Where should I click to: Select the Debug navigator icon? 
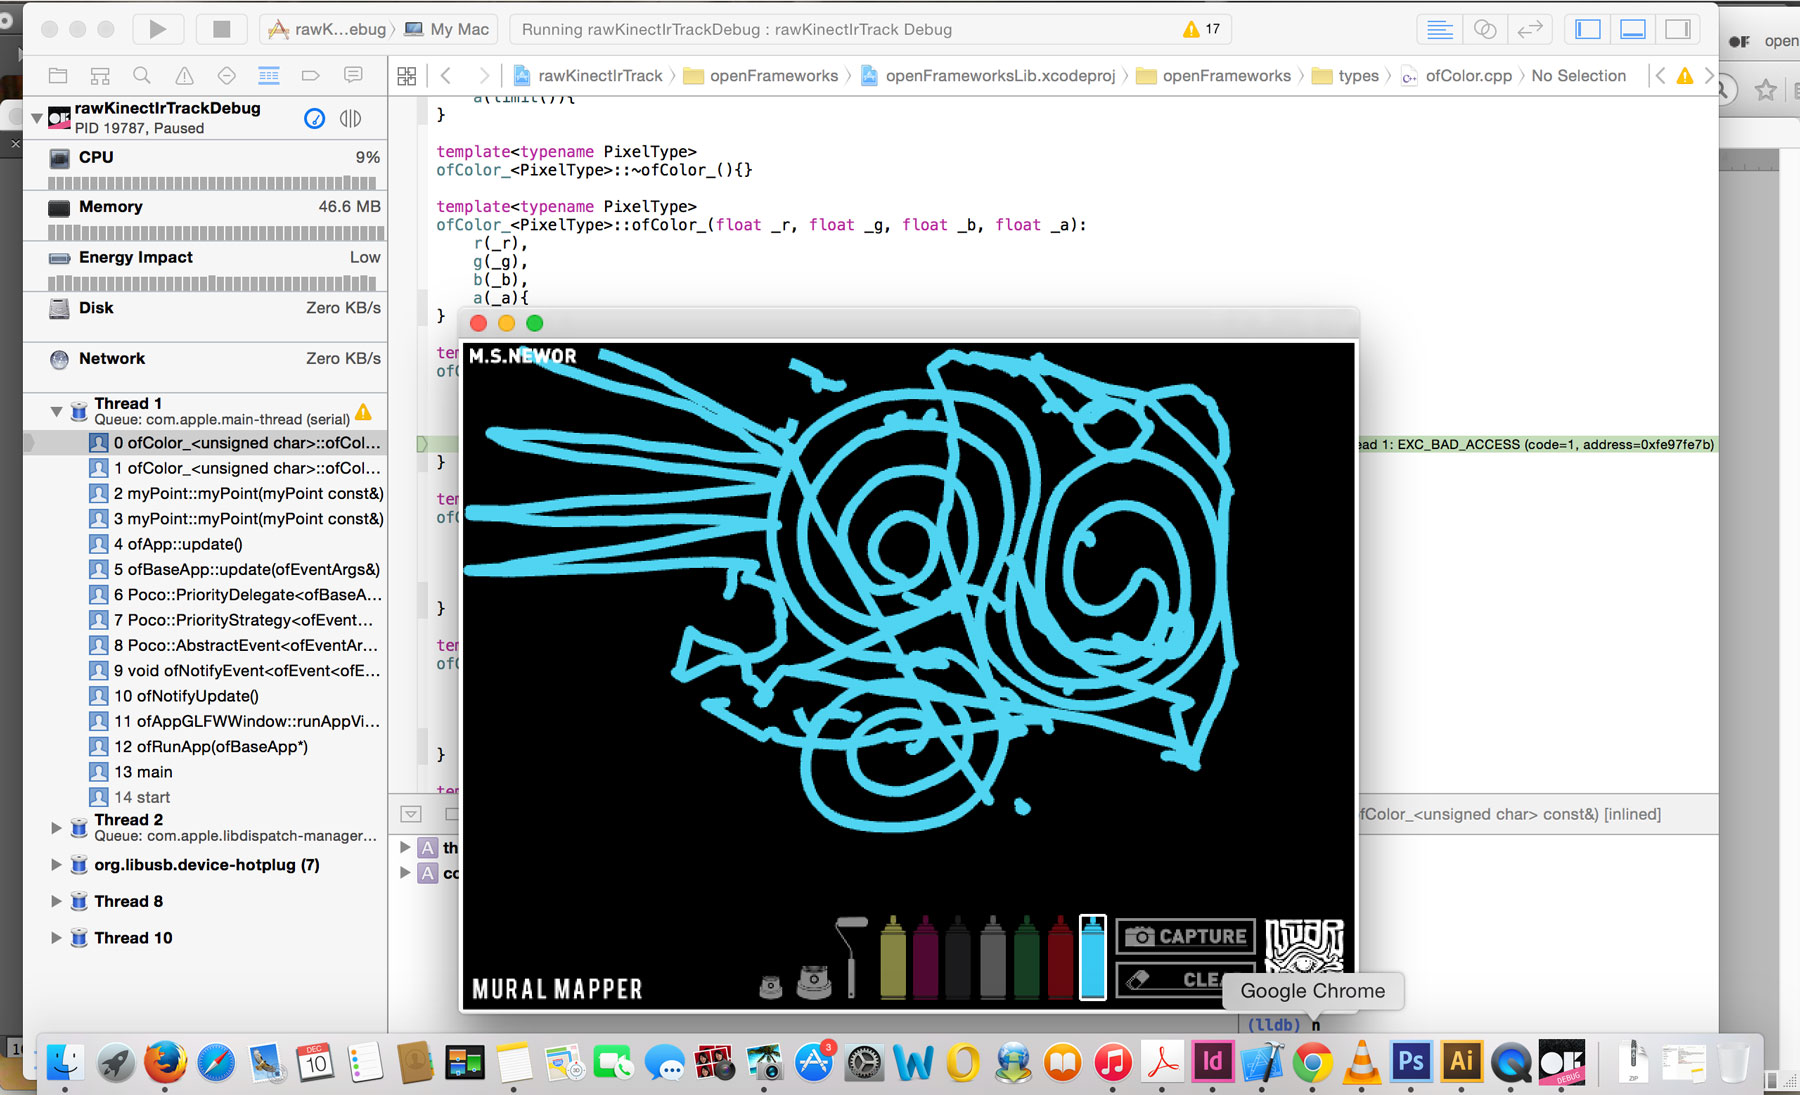(268, 75)
